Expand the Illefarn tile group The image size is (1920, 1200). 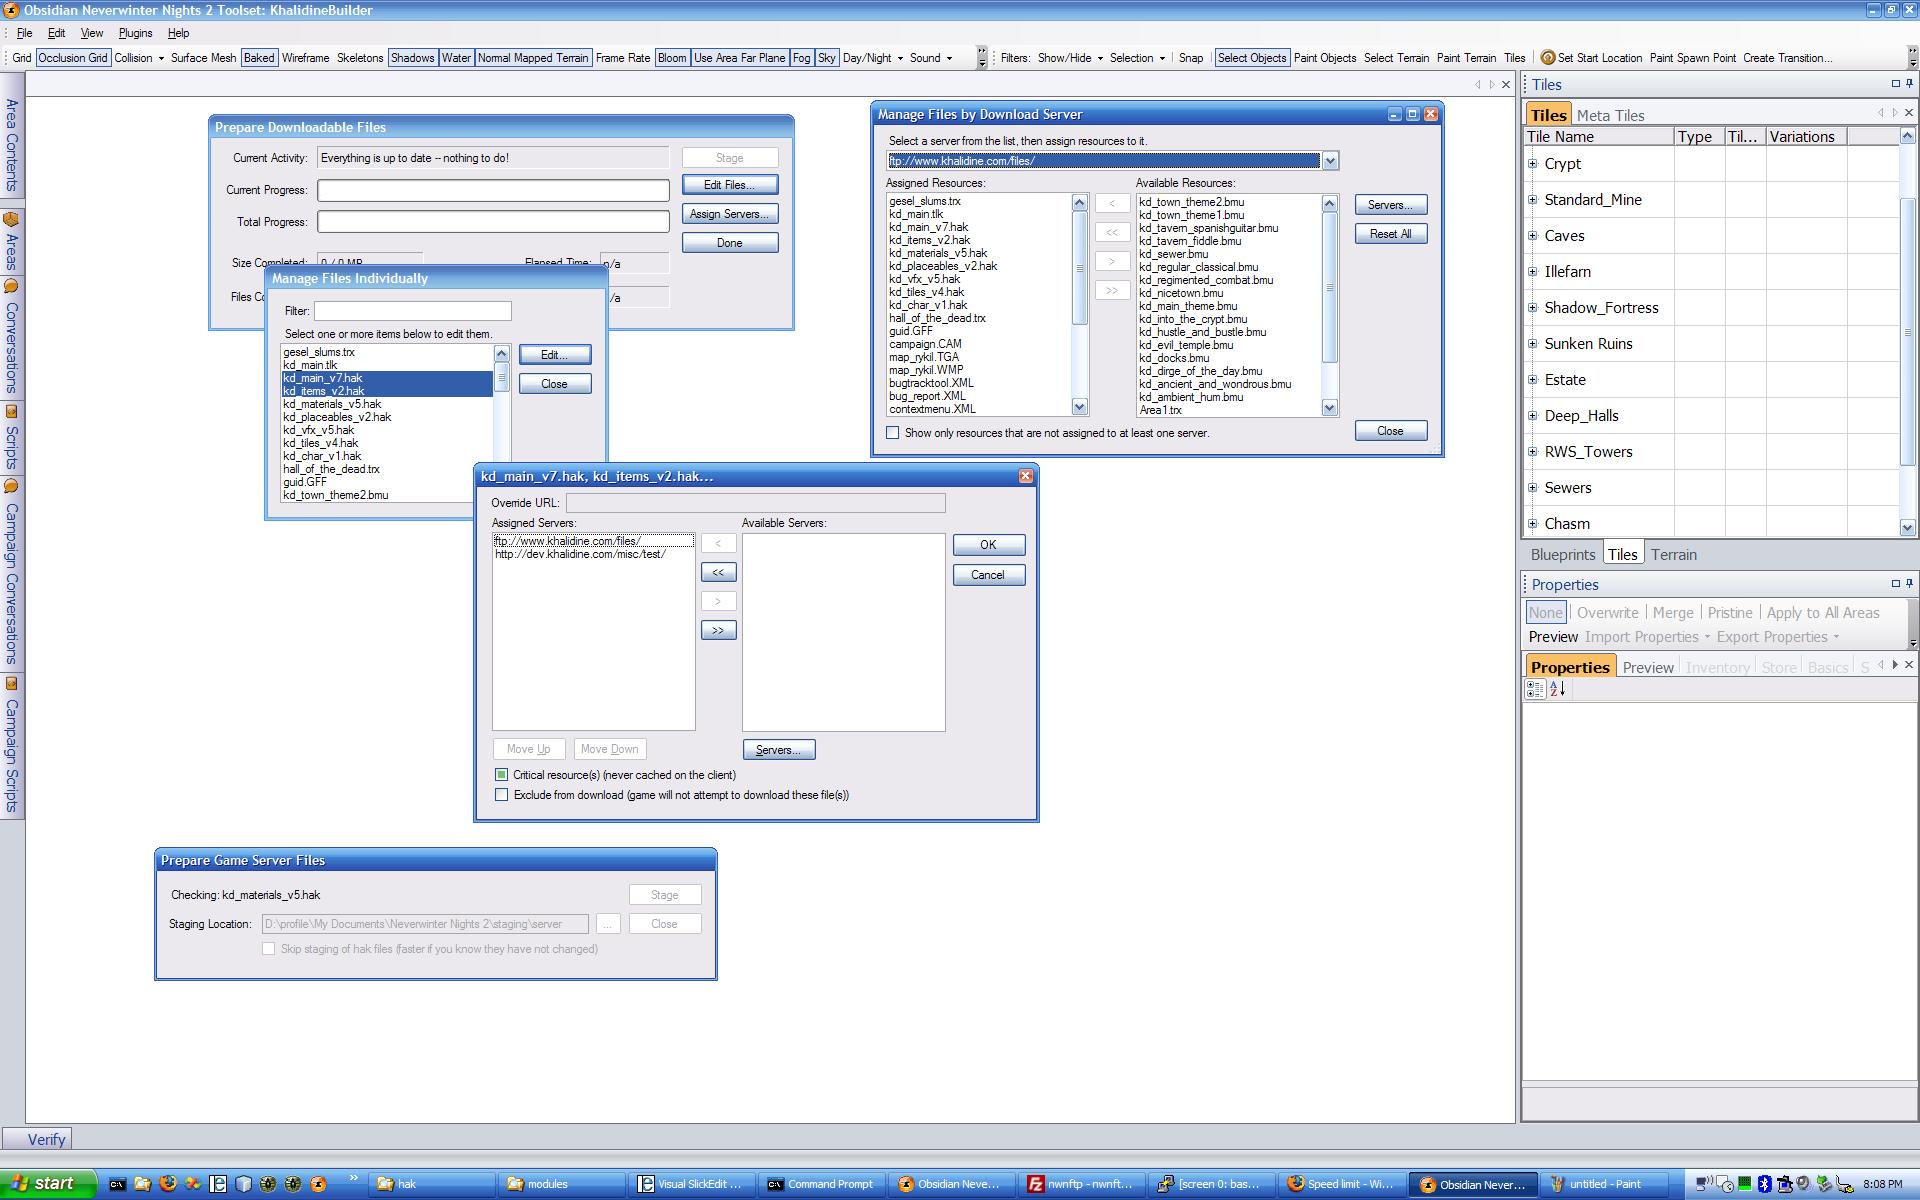tap(1533, 271)
